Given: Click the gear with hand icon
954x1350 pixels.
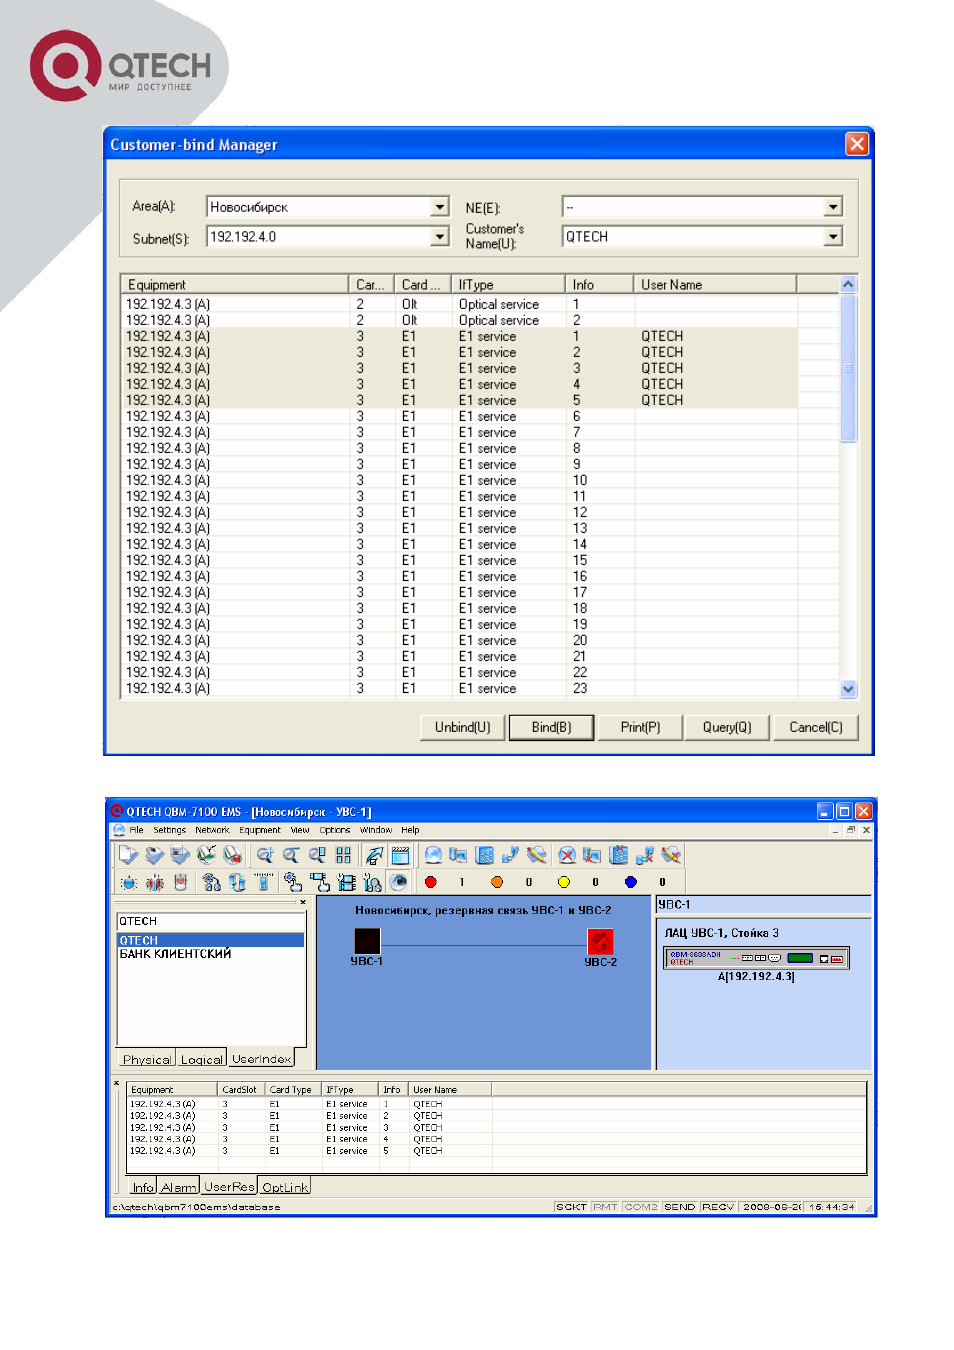Looking at the screenshot, I should (x=293, y=882).
